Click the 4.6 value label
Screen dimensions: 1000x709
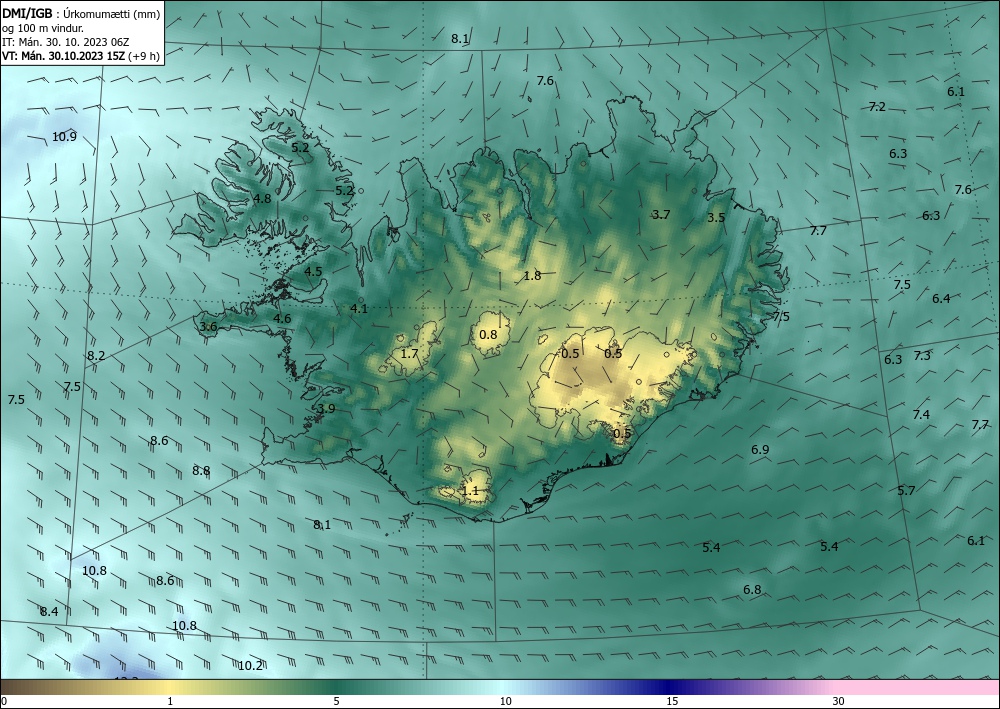pos(282,319)
